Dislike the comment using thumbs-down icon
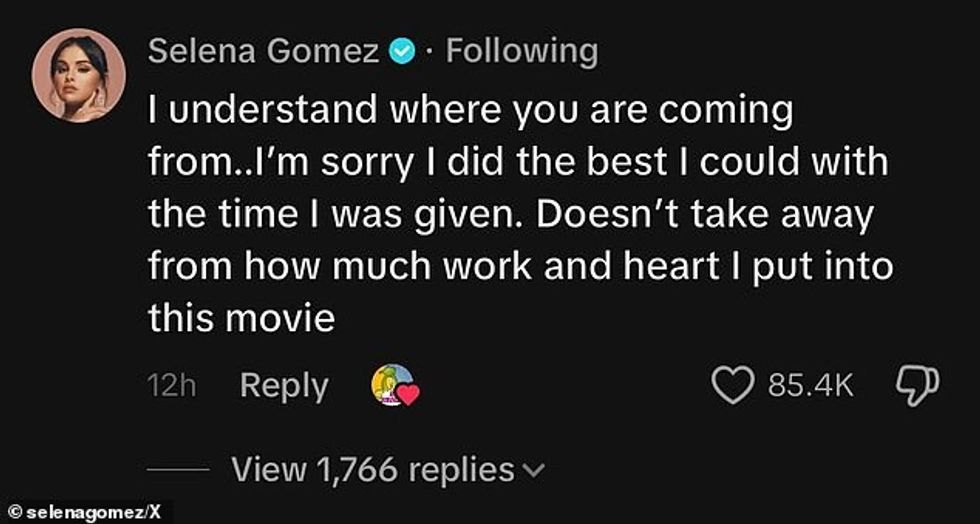This screenshot has width=980, height=524. click(917, 386)
